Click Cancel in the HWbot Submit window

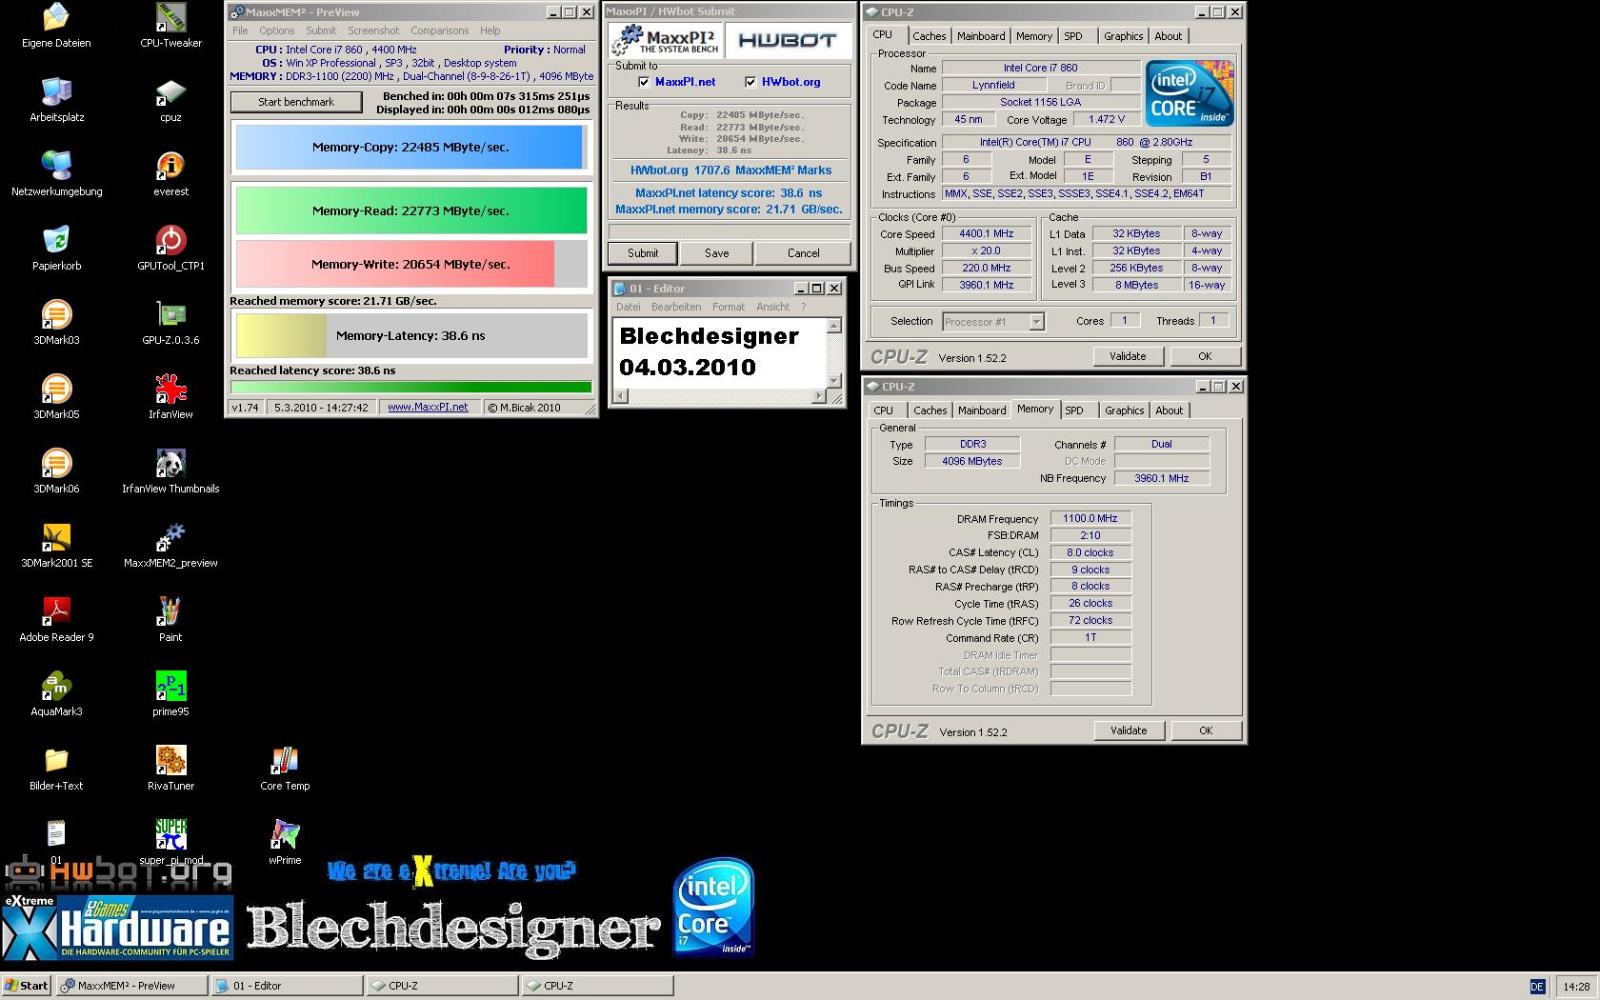803,253
